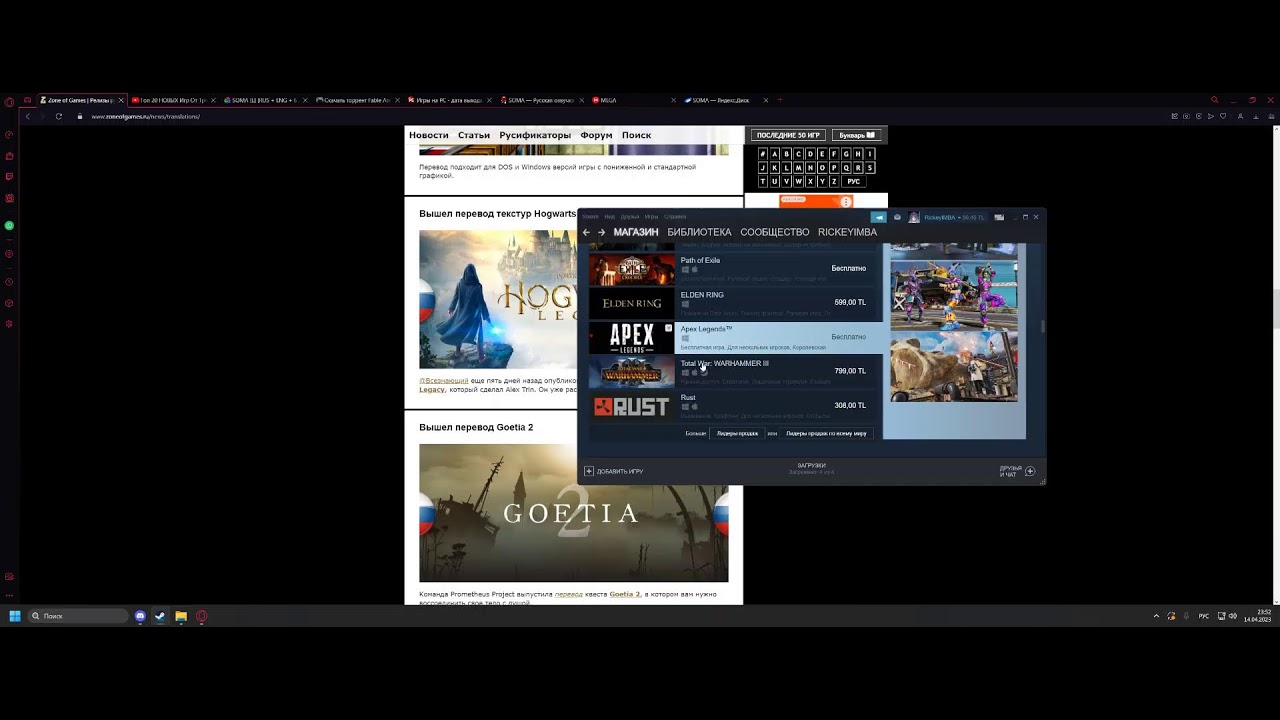Open Steam from the taskbar
Image resolution: width=1280 pixels, height=720 pixels.
click(x=160, y=616)
